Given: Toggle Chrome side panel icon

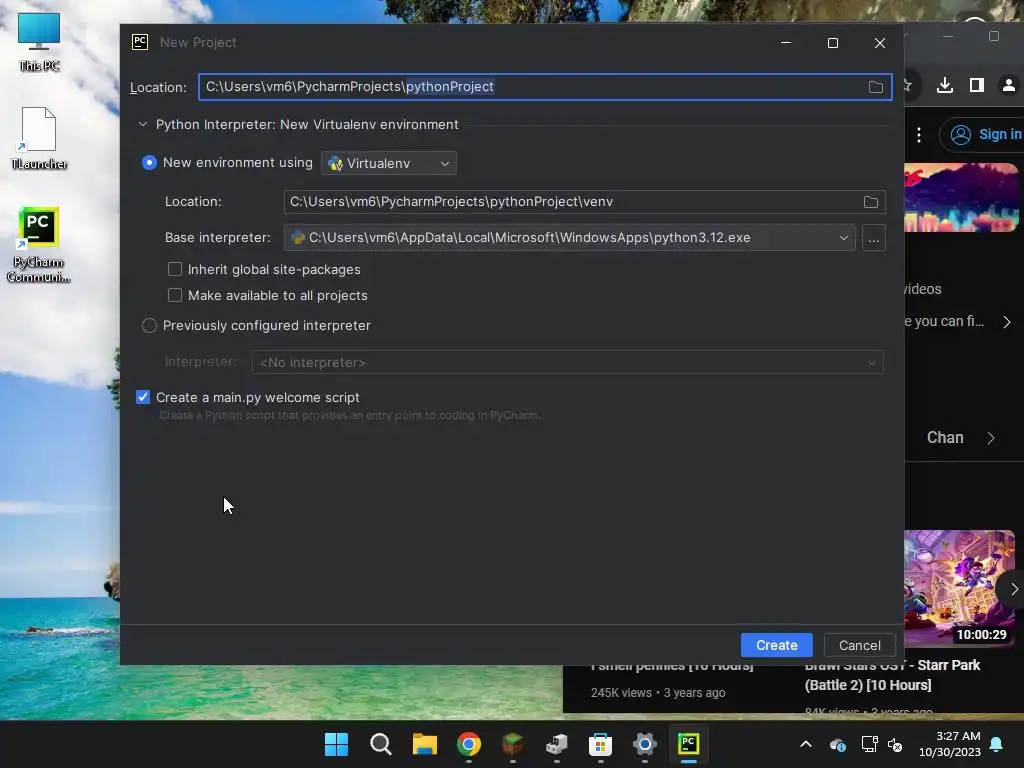Looking at the screenshot, I should (977, 86).
